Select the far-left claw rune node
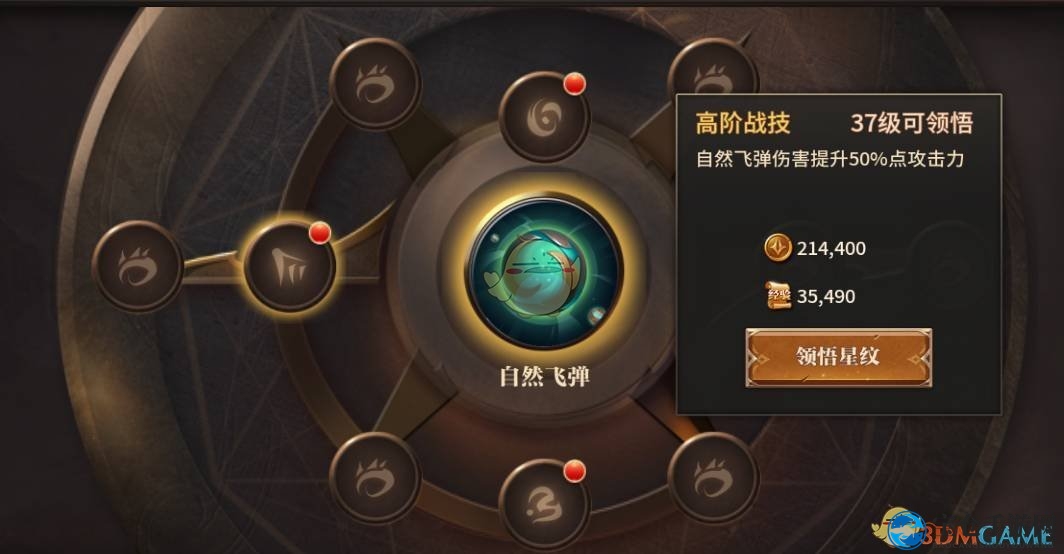Screen dimensions: 1064x554 (x=138, y=266)
